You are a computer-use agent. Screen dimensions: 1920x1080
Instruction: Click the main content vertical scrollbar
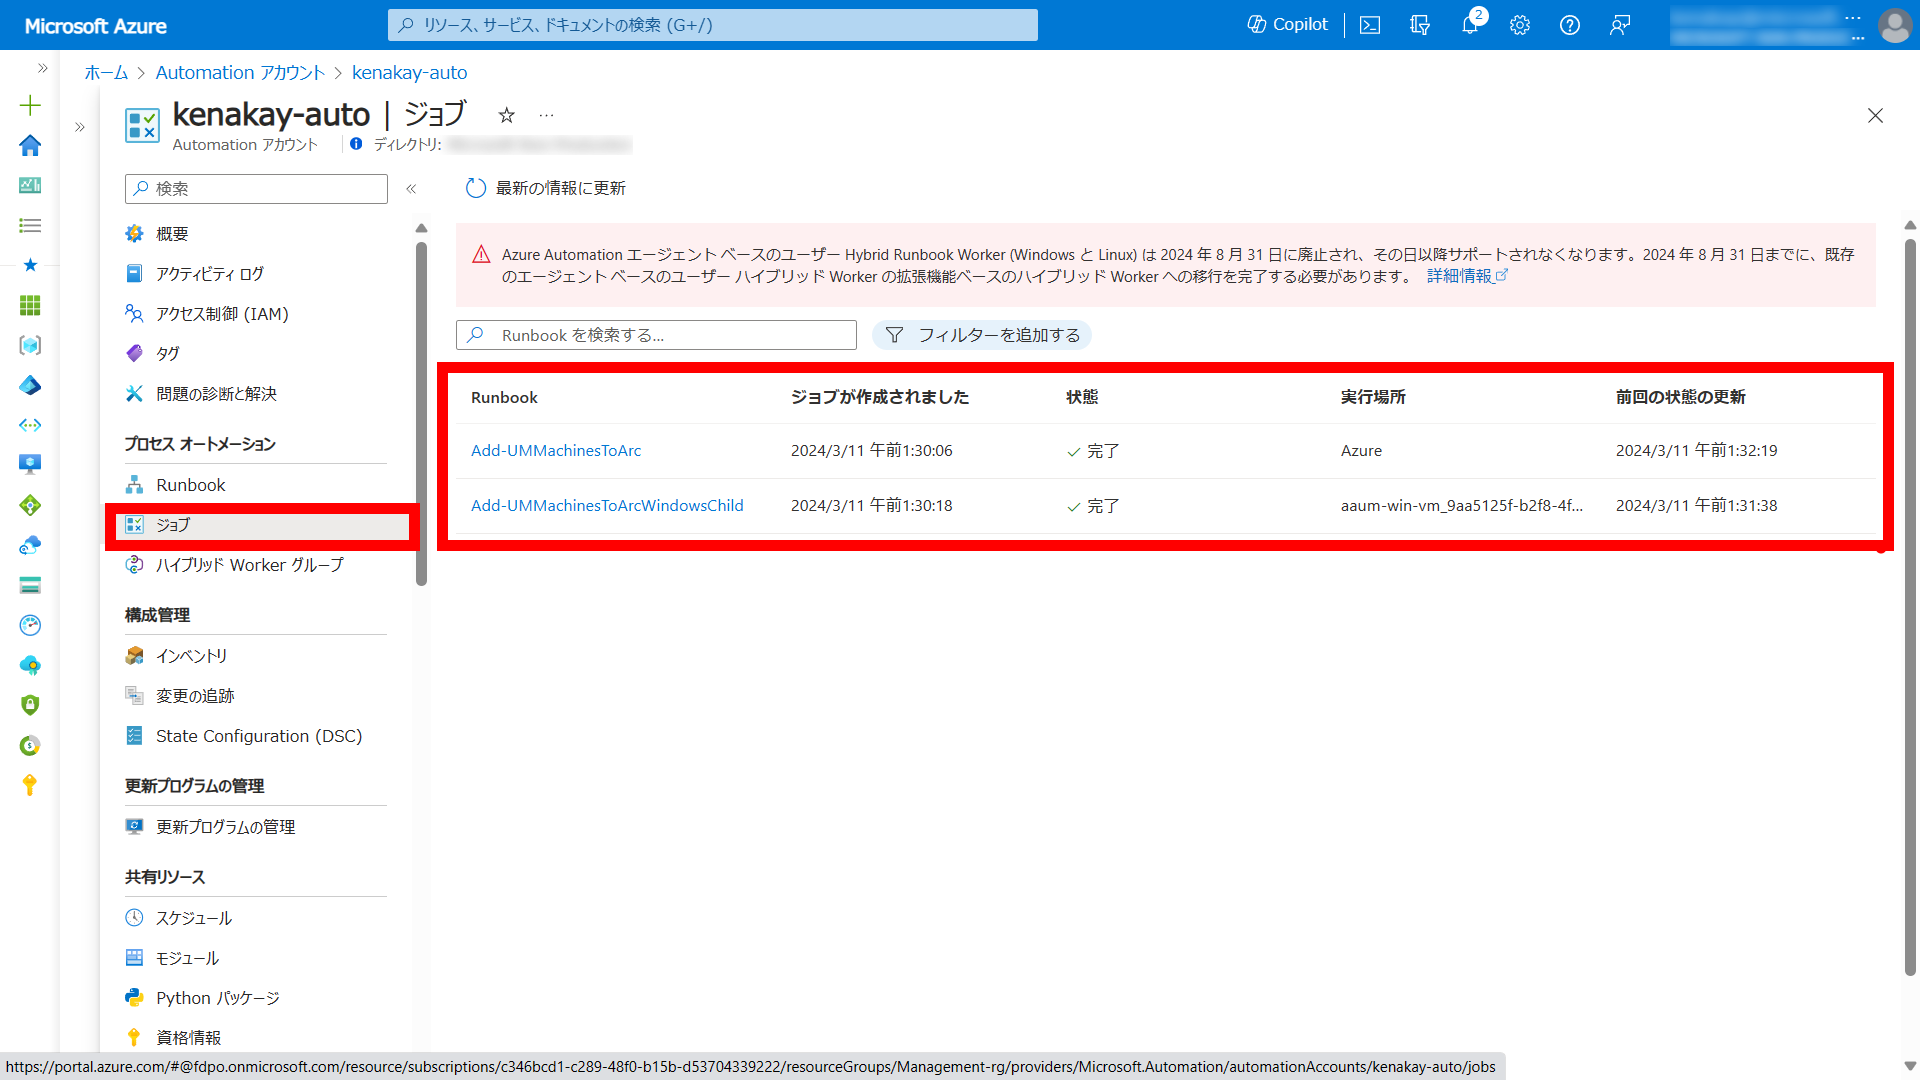tap(1910, 606)
